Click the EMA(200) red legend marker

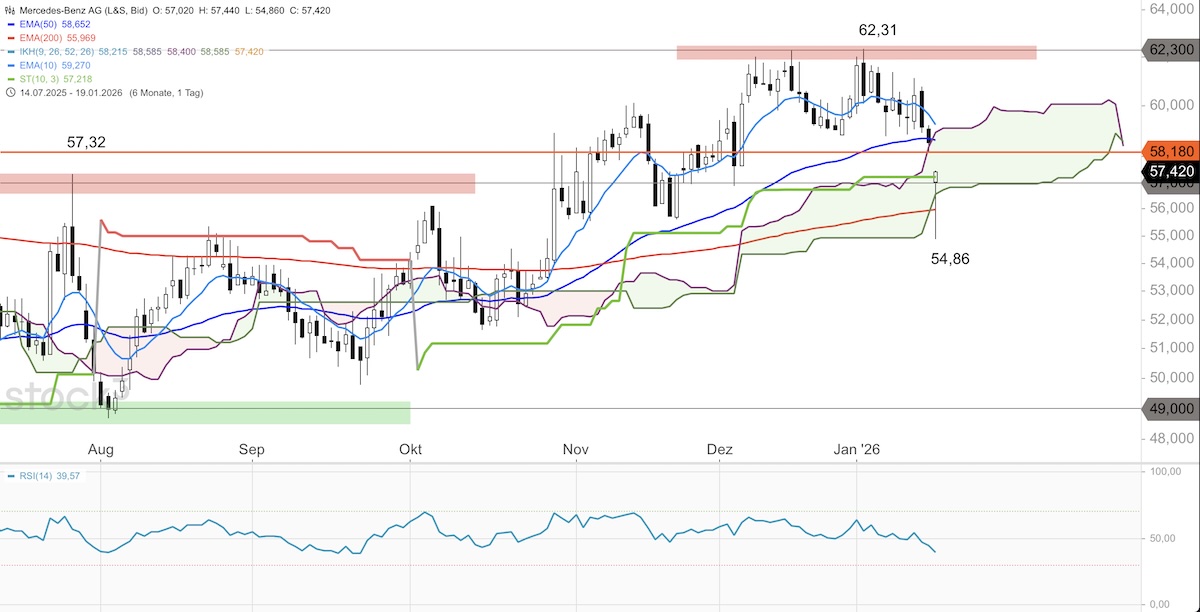[9, 36]
